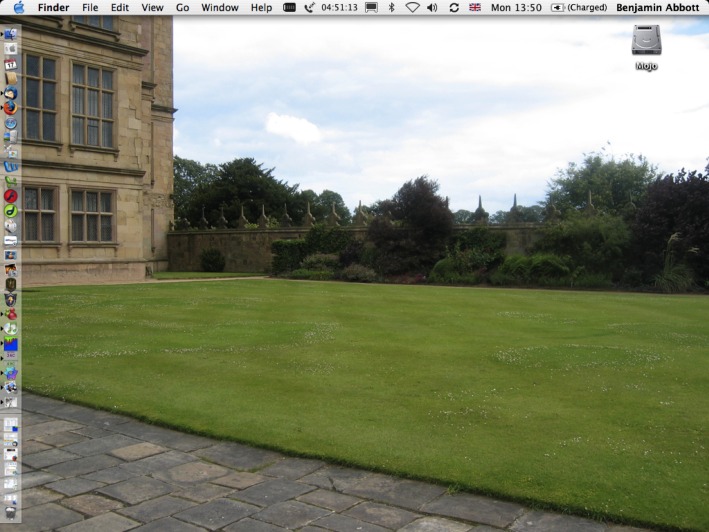Open the battery Charged status menu
This screenshot has height=532, width=709.
click(x=579, y=8)
